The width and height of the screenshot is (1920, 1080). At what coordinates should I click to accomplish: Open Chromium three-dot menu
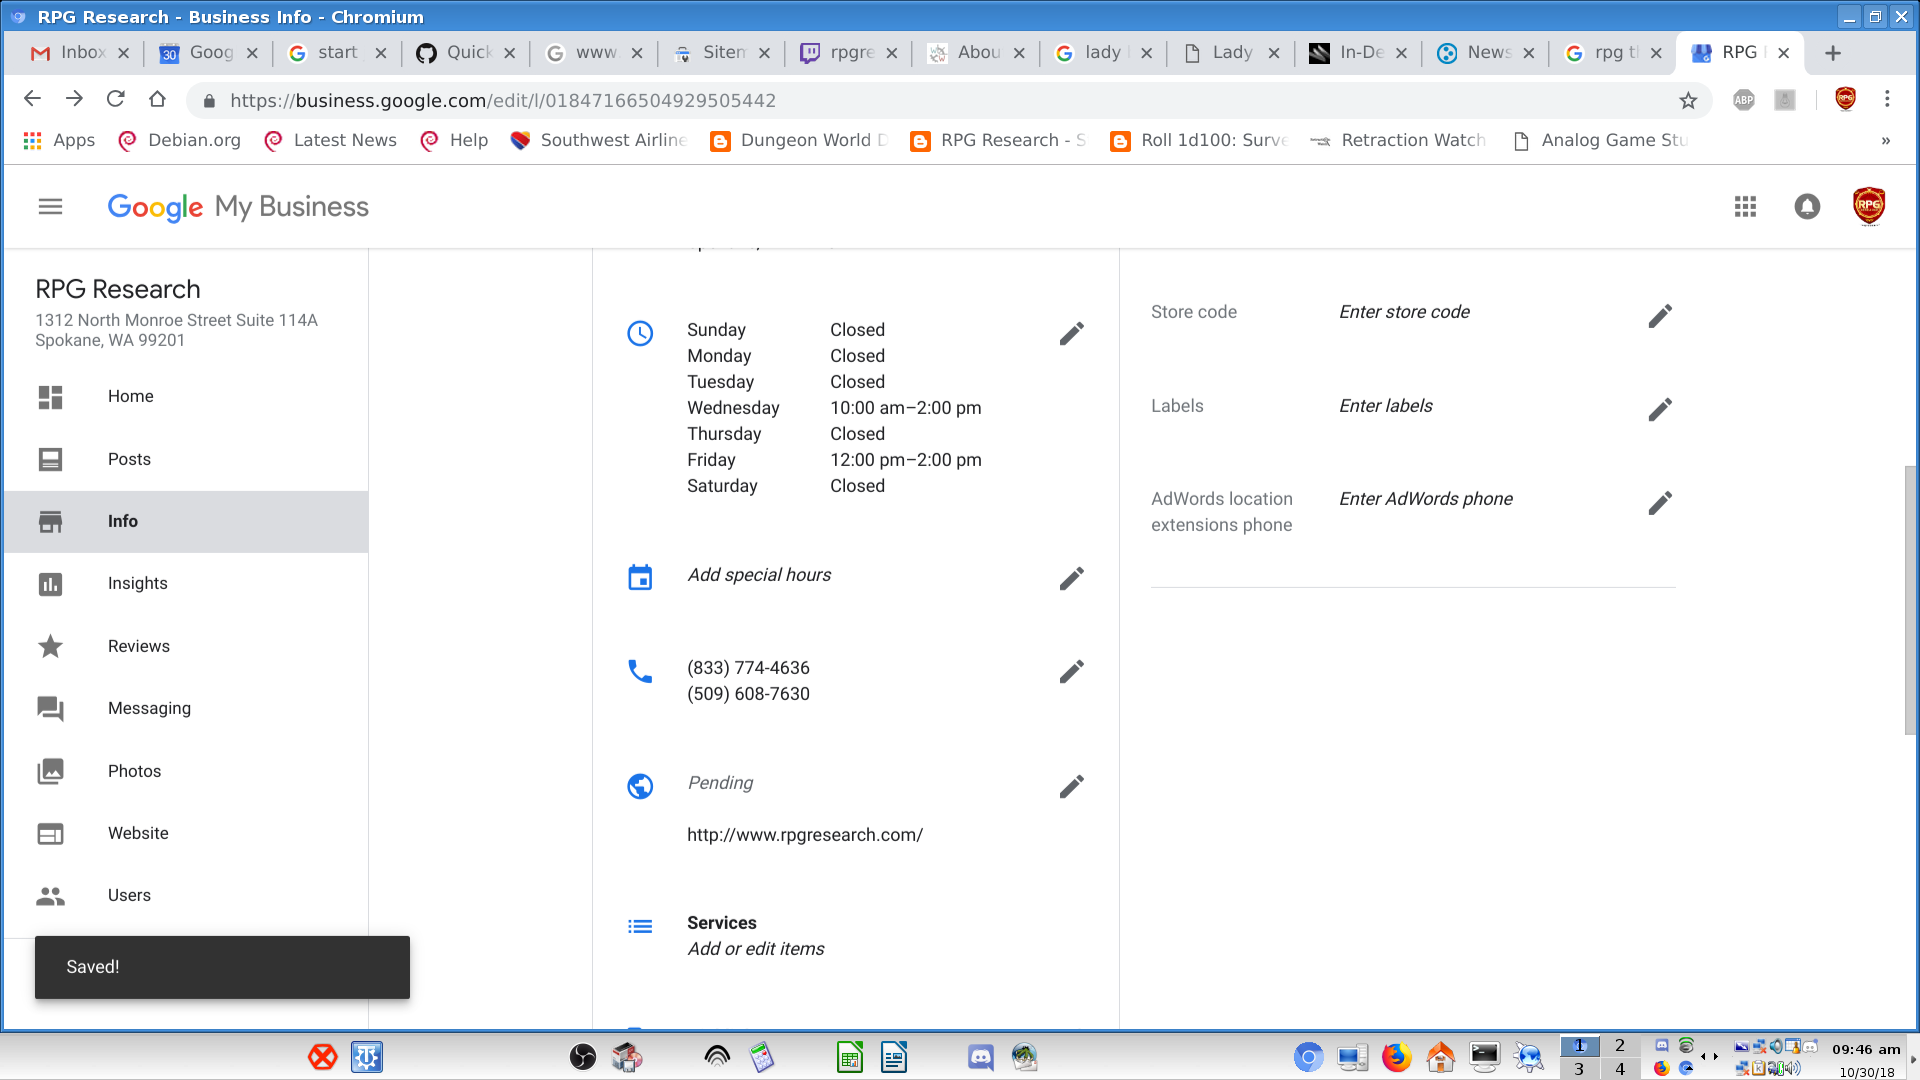[1887, 99]
